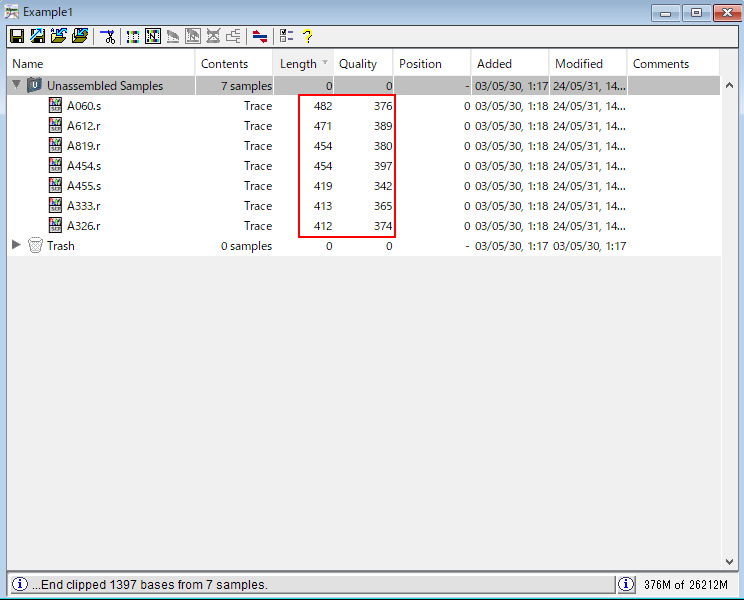
Task: Click the trace icon beside A819.r
Action: pos(56,145)
